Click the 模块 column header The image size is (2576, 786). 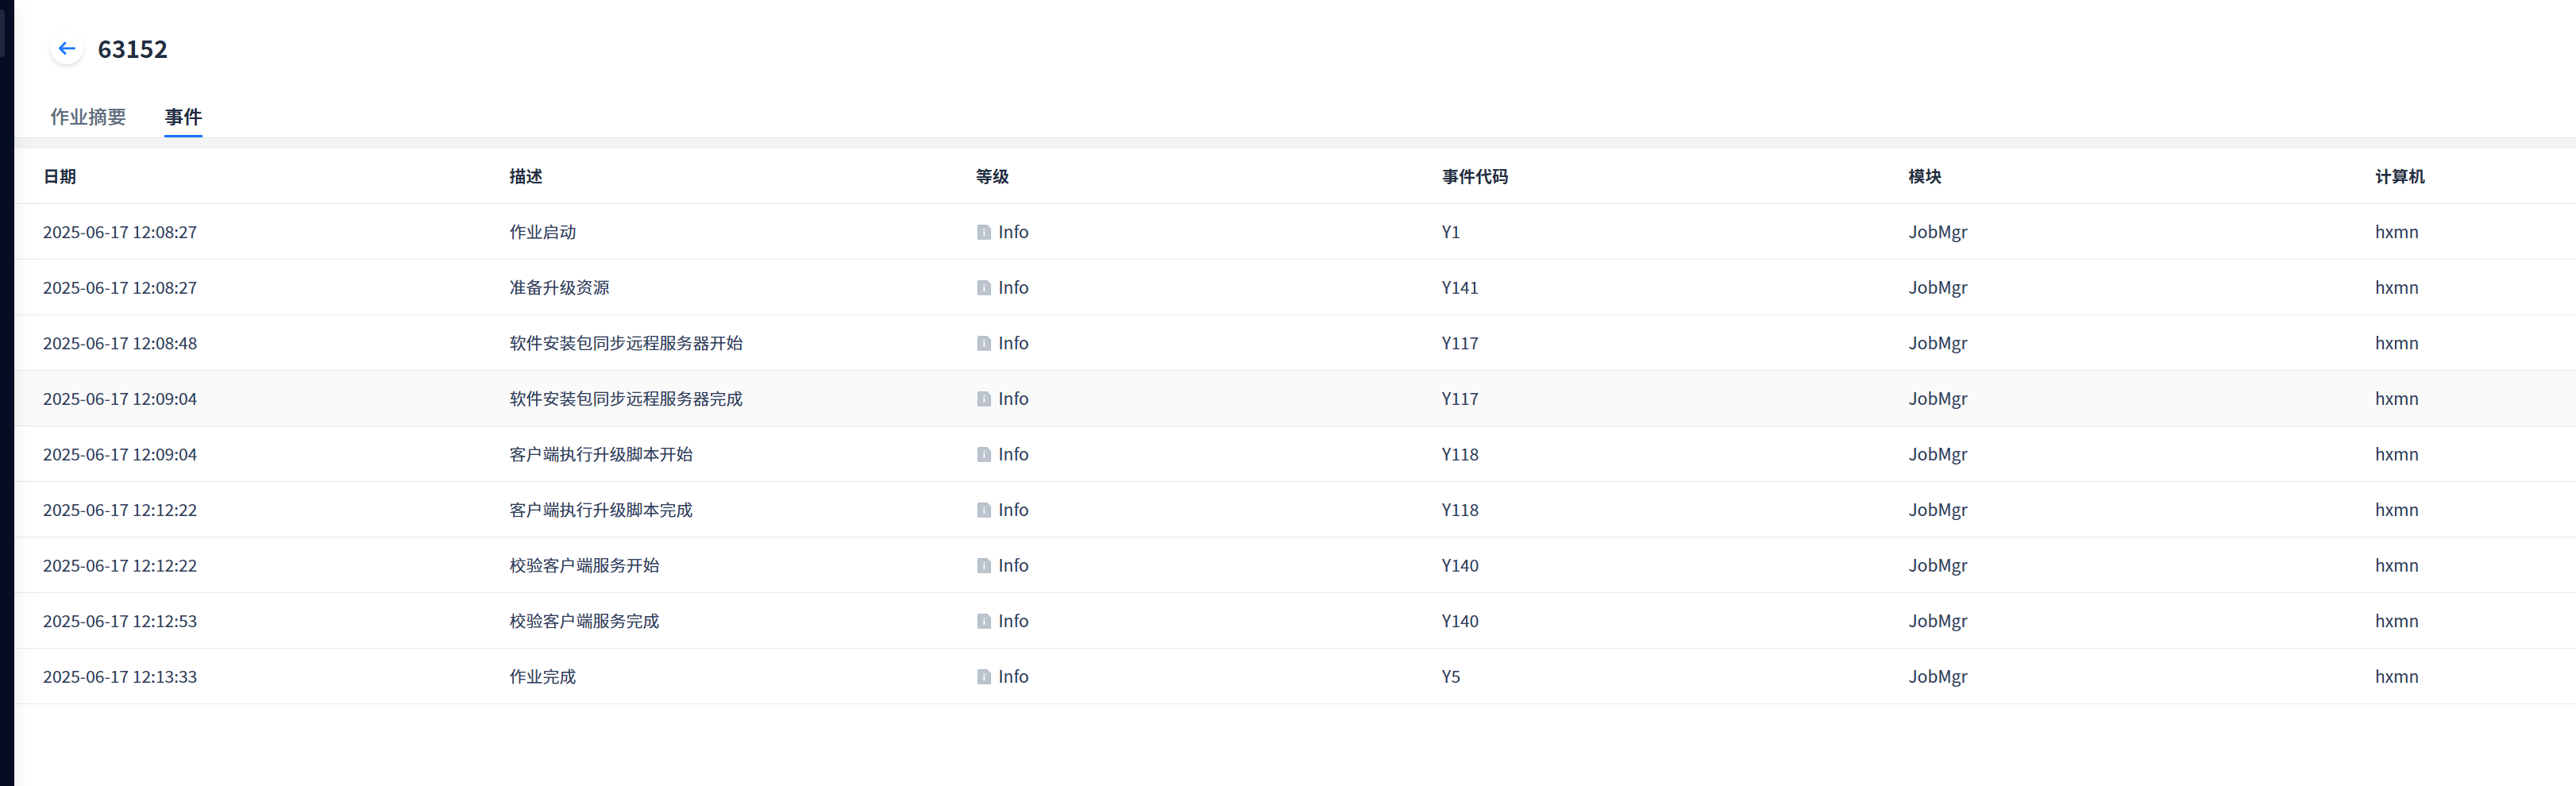(1924, 177)
